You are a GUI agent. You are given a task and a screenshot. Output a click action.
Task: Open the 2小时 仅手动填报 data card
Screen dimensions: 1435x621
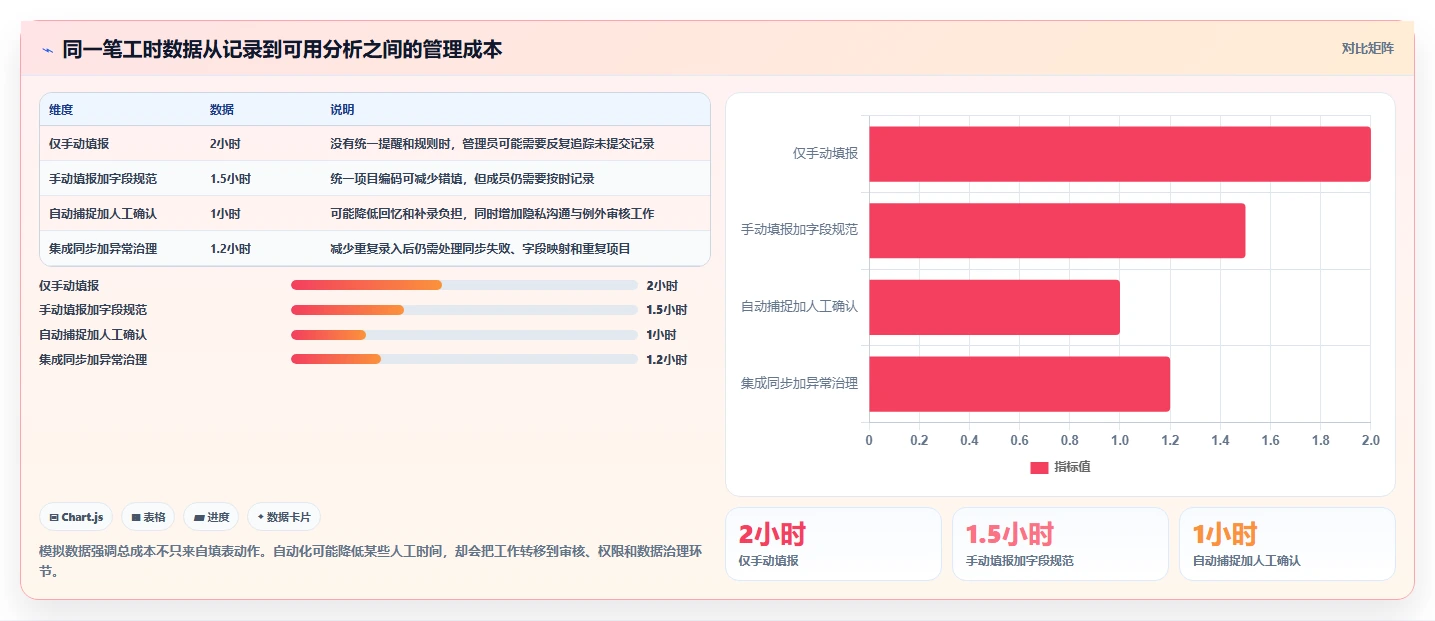(833, 544)
